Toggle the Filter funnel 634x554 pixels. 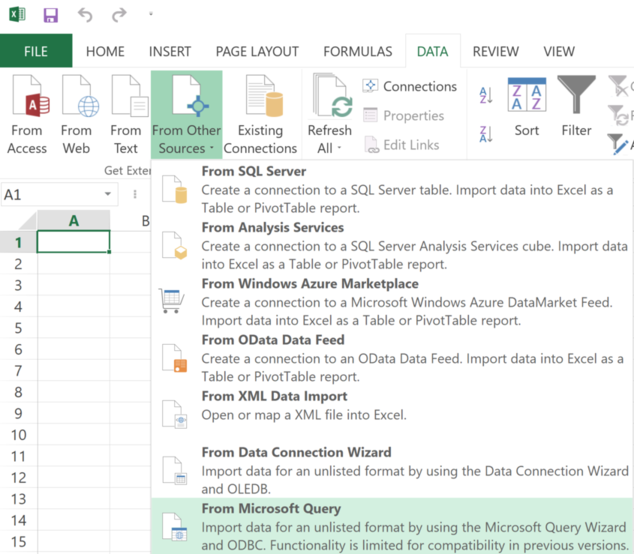[x=577, y=107]
